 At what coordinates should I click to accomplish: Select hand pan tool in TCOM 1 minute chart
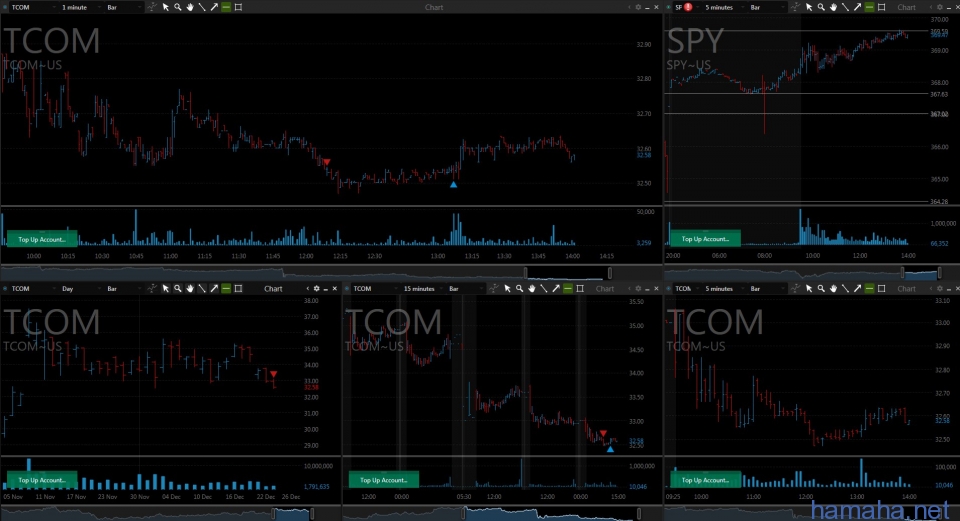[190, 7]
